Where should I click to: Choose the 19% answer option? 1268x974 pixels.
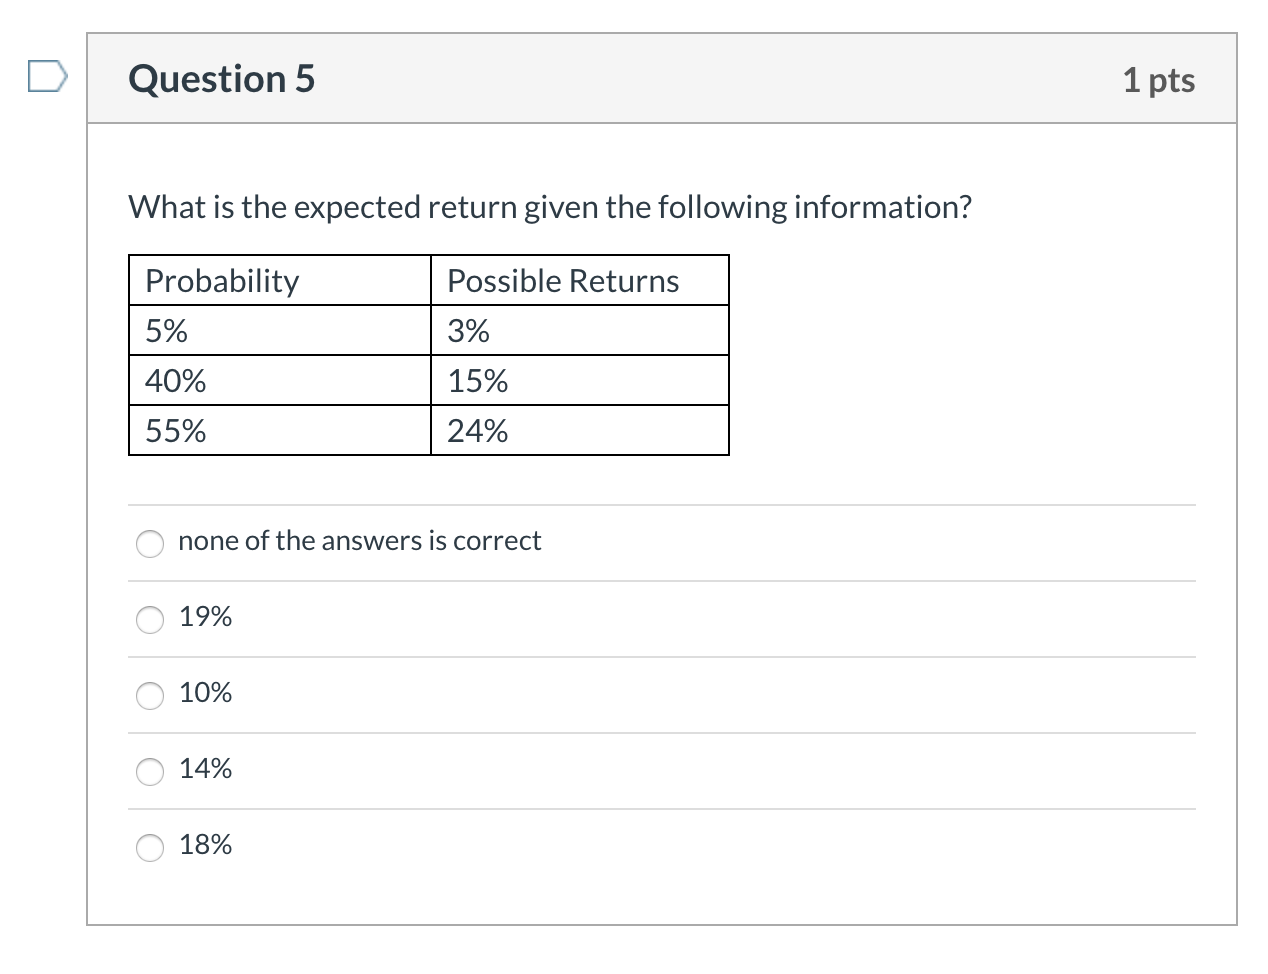(x=149, y=620)
